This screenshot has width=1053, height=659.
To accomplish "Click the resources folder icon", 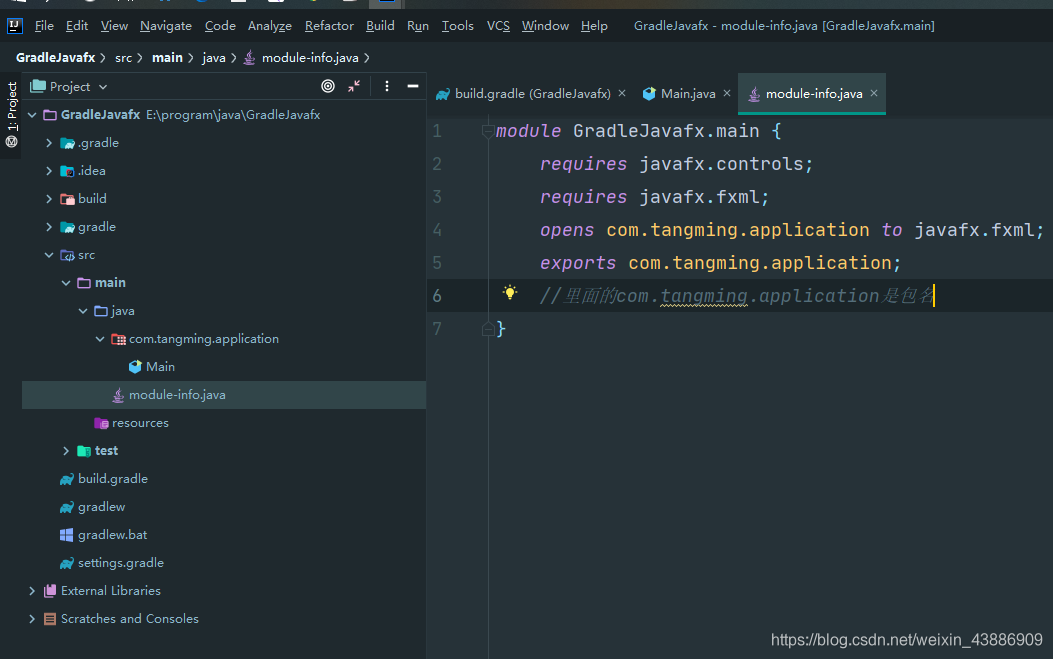I will pyautogui.click(x=101, y=423).
